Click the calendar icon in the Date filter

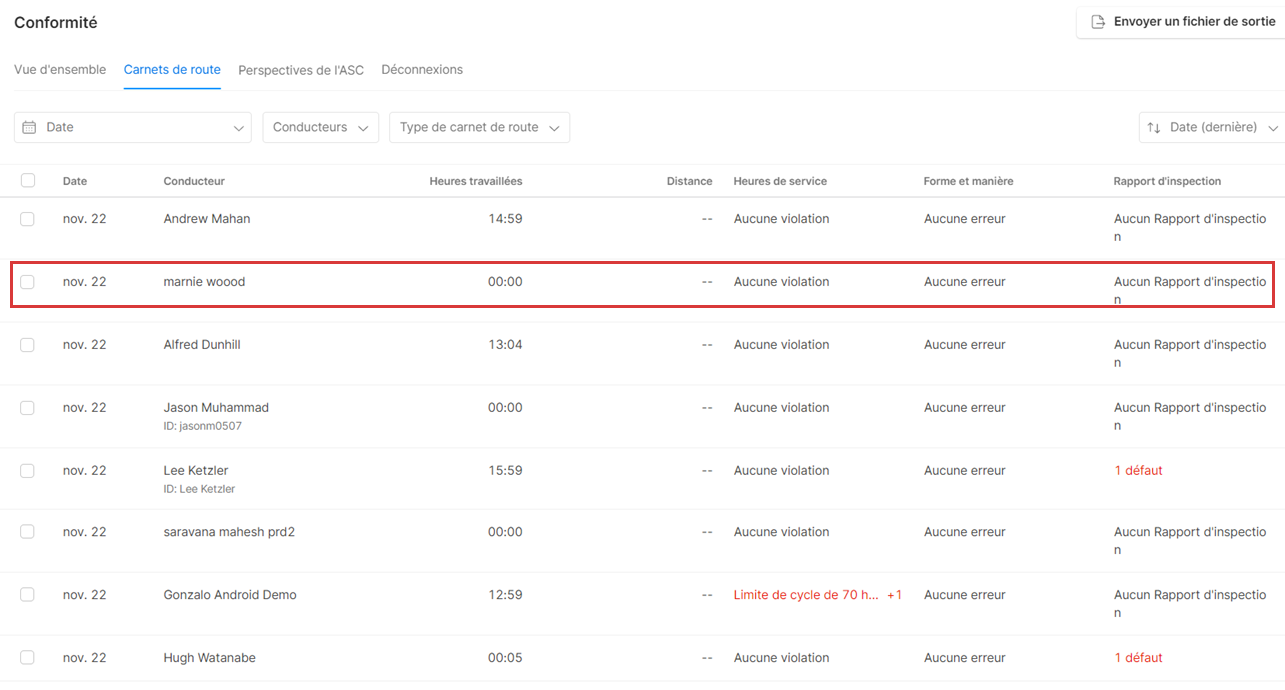[x=30, y=127]
